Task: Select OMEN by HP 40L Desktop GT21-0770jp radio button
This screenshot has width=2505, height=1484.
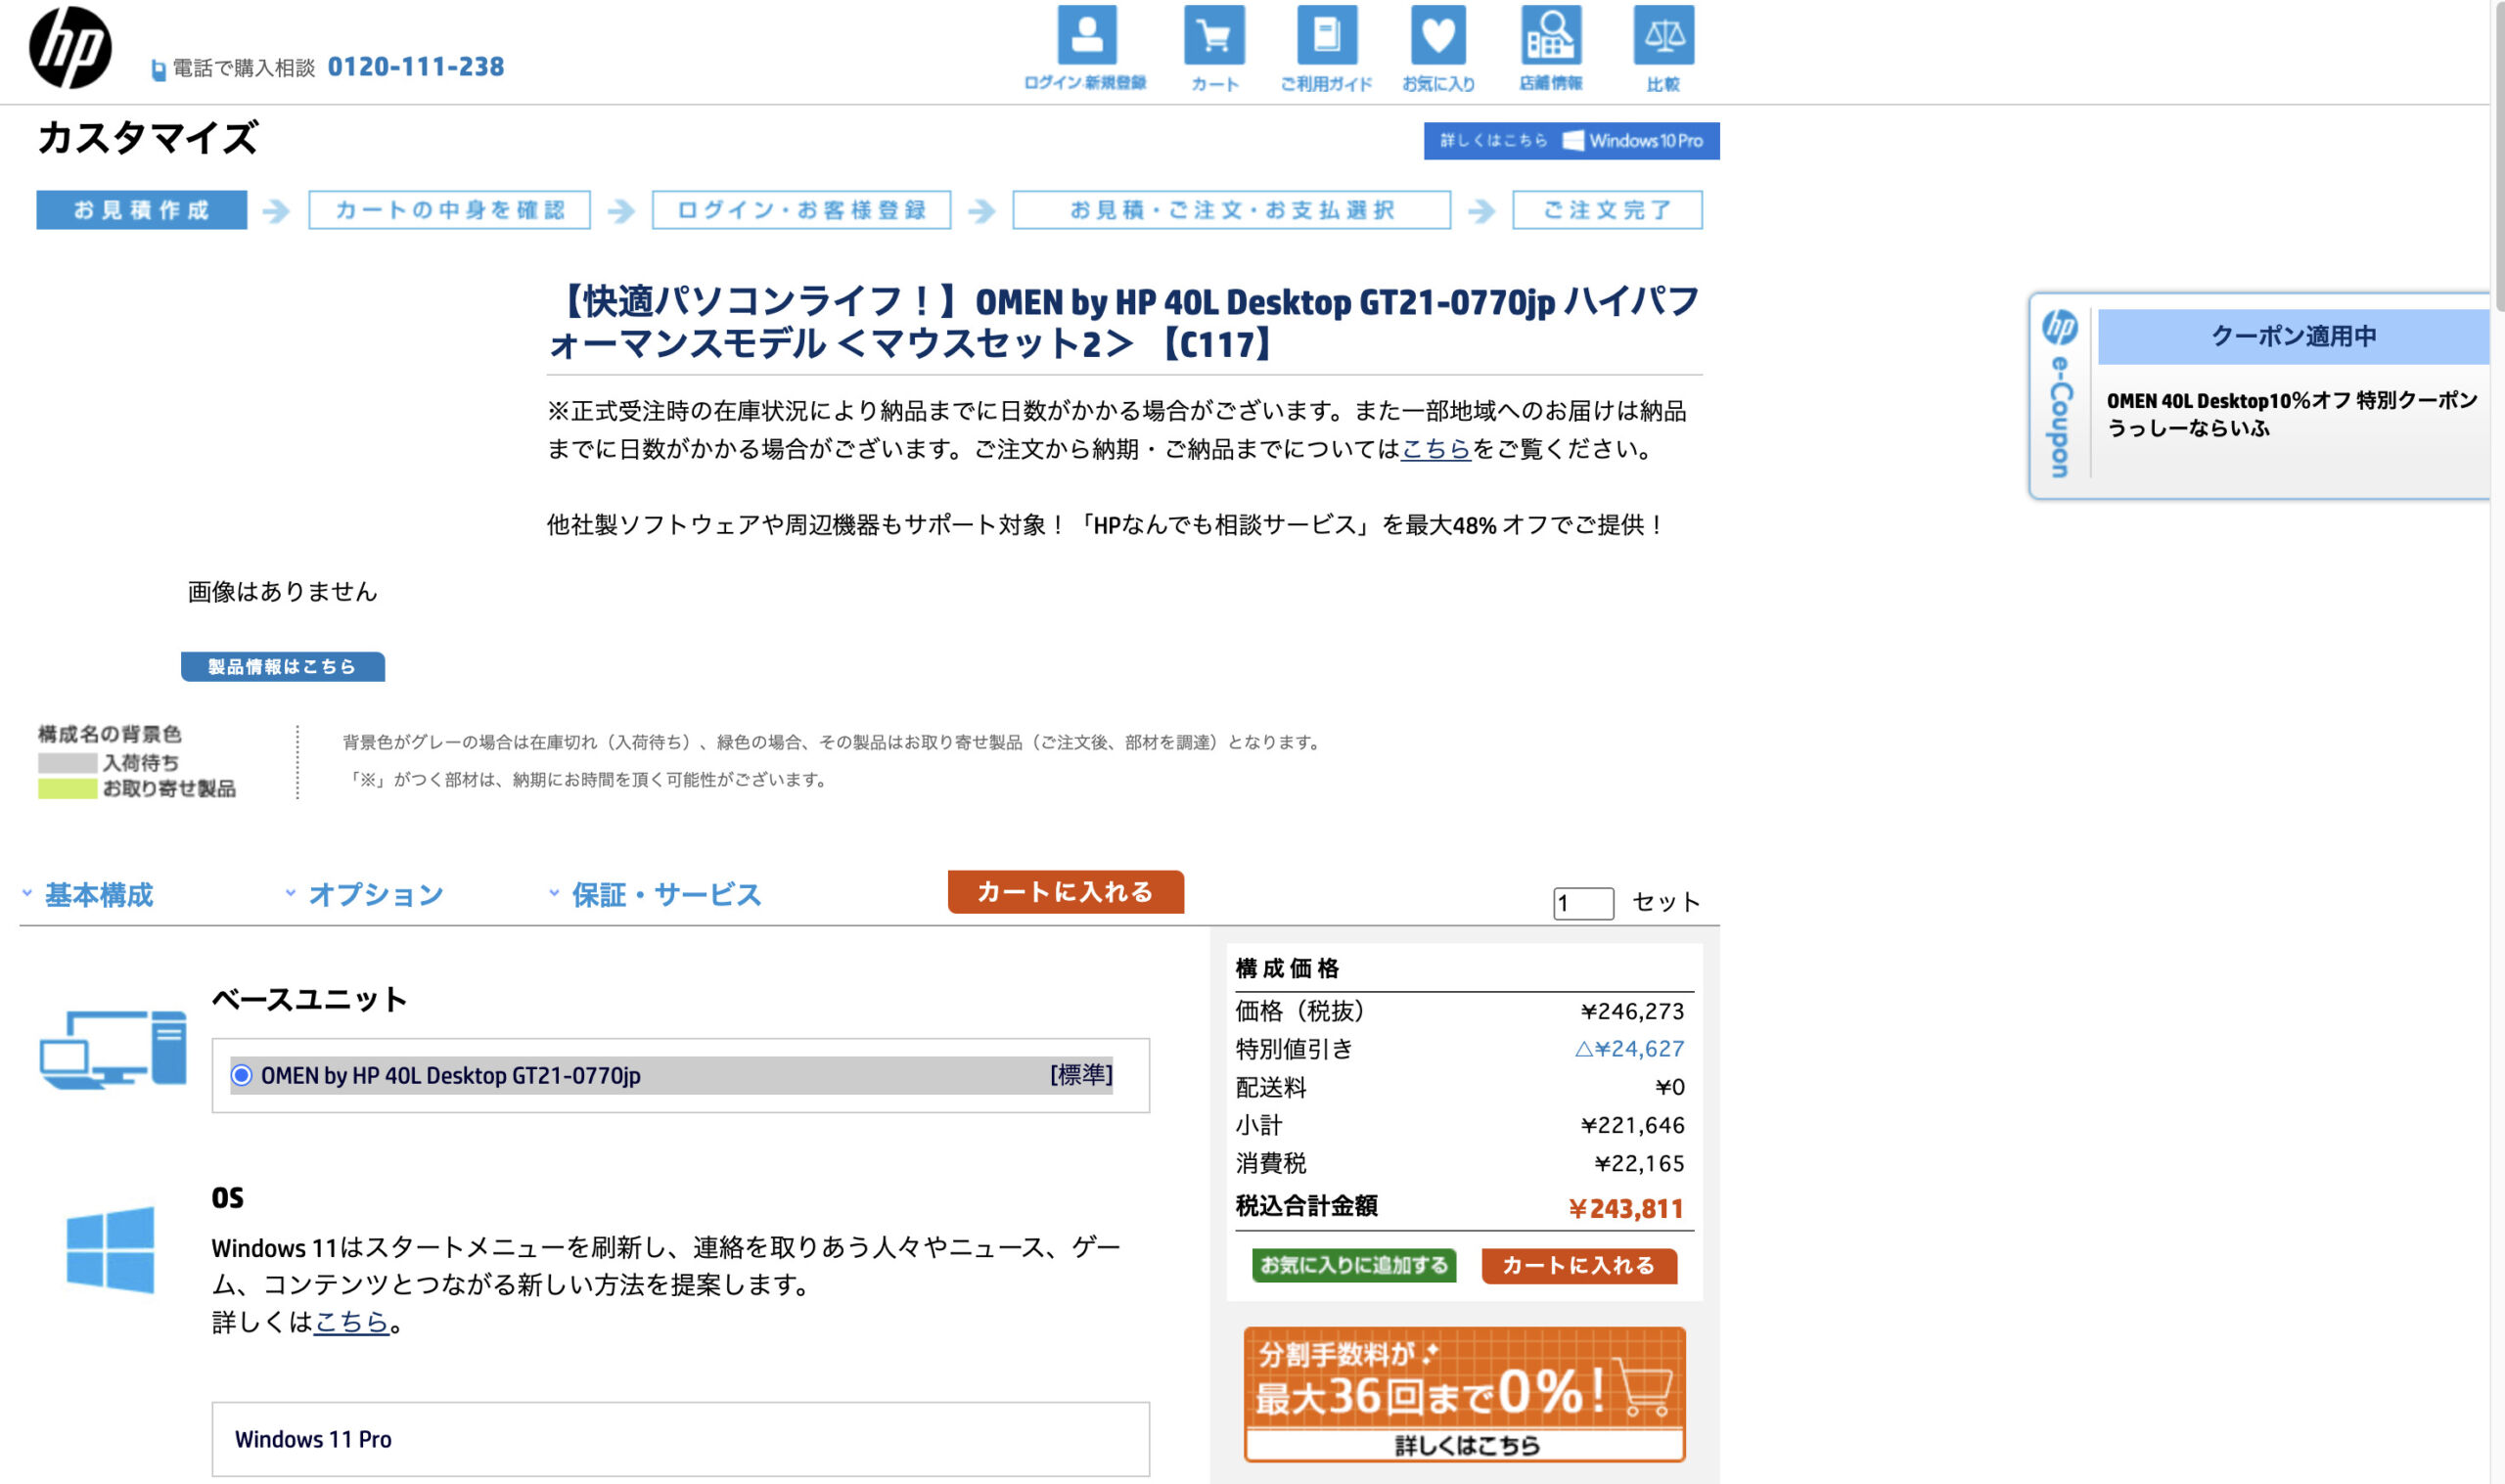Action: click(241, 1075)
